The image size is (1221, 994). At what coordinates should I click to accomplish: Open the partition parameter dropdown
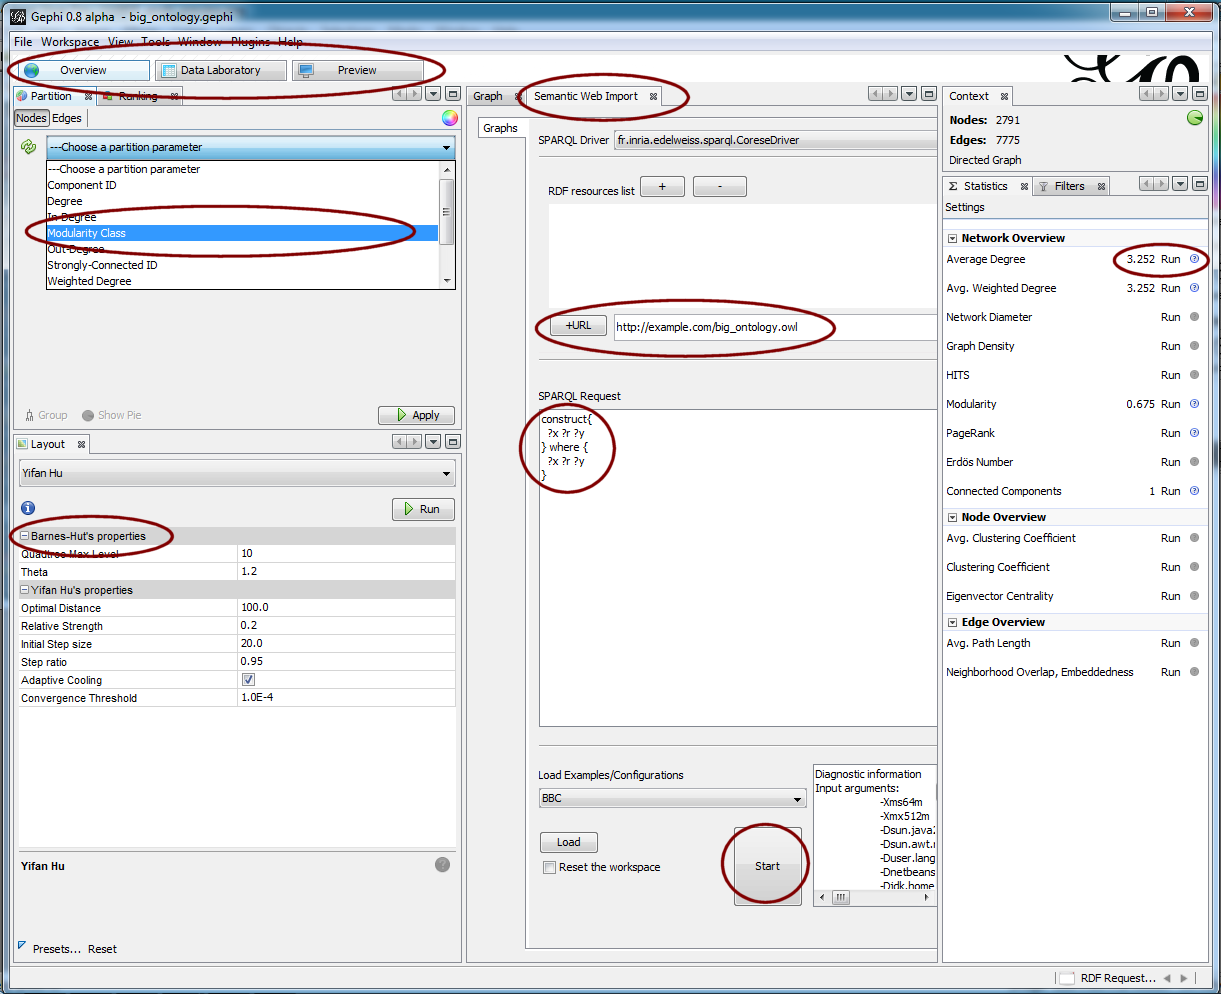(x=250, y=147)
